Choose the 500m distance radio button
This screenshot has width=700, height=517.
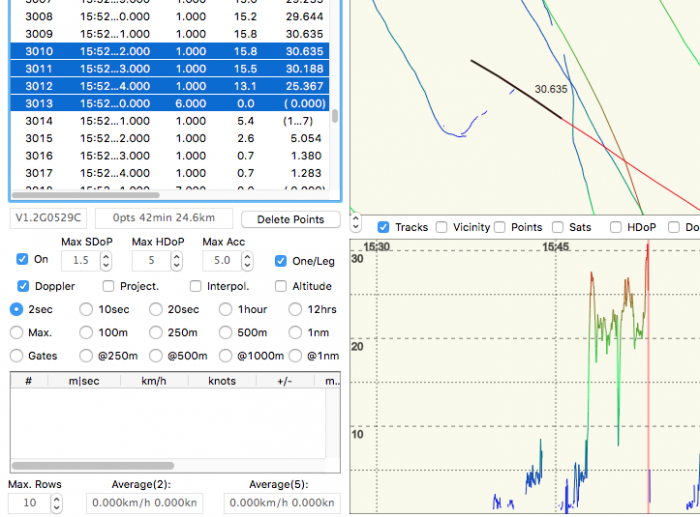pos(227,332)
